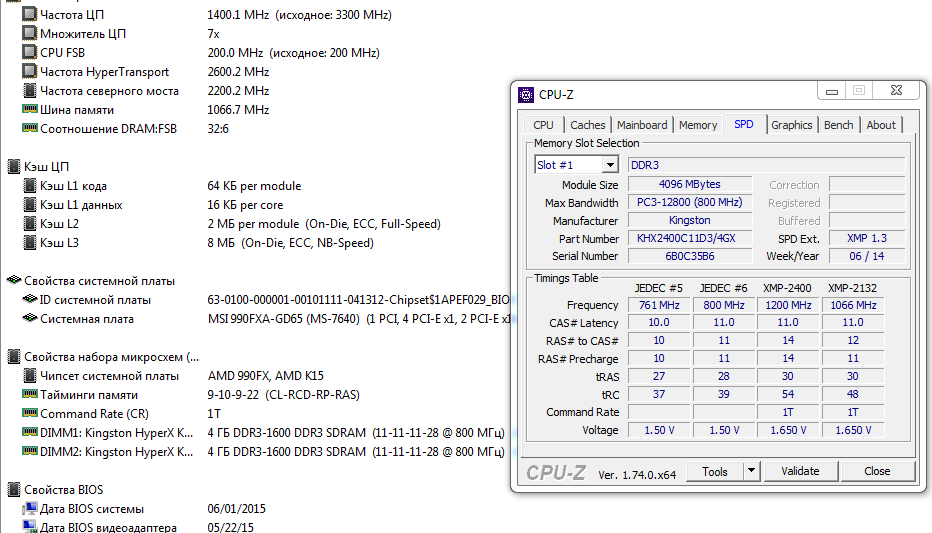932x533 pixels.
Task: Click the icon beside Чипсет системной платы
Action: pos(29,376)
